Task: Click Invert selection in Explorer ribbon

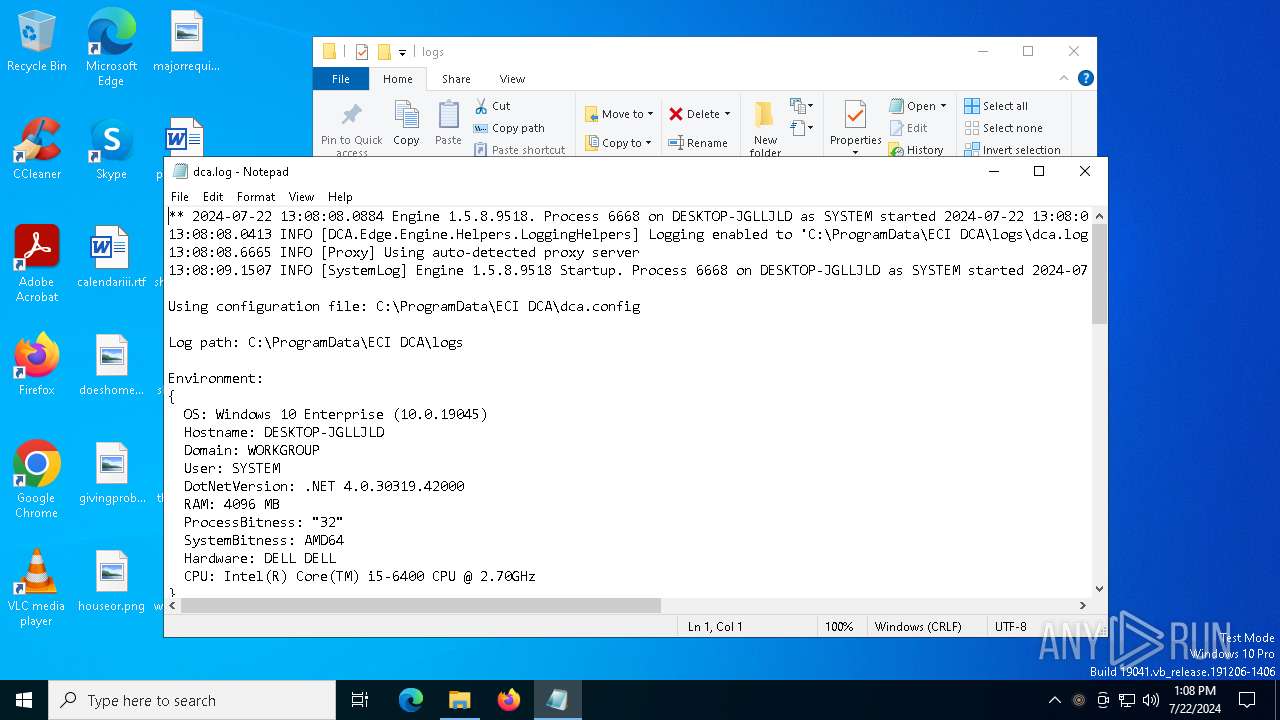Action: click(x=1012, y=150)
